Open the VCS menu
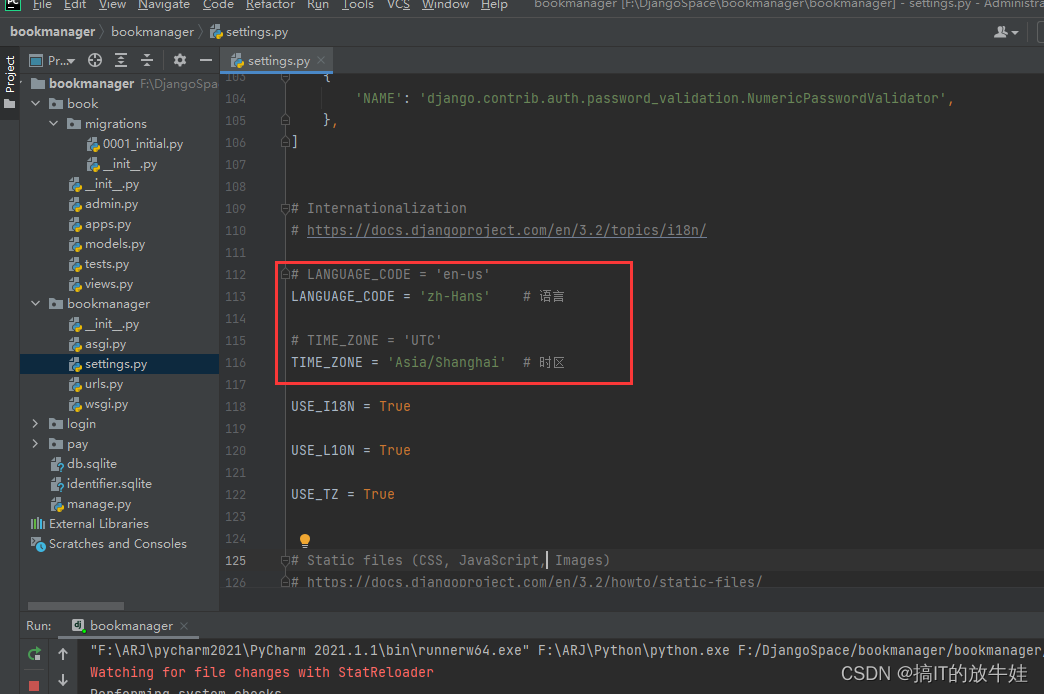The width and height of the screenshot is (1044, 694). coord(398,5)
